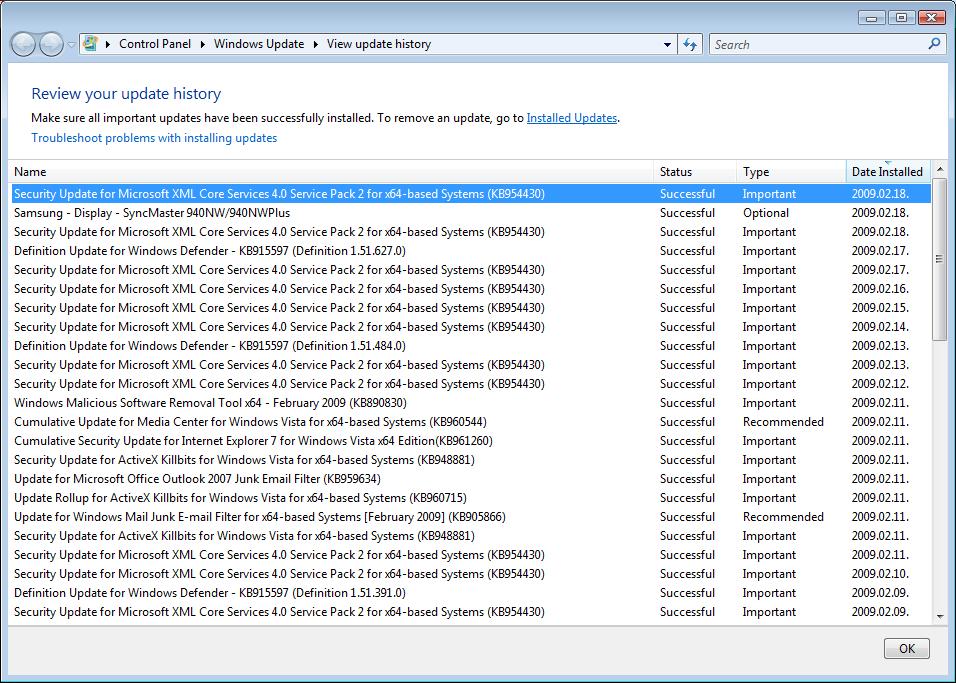The height and width of the screenshot is (683, 956).
Task: Select Cumulative Update for Media Center row
Action: 471,421
